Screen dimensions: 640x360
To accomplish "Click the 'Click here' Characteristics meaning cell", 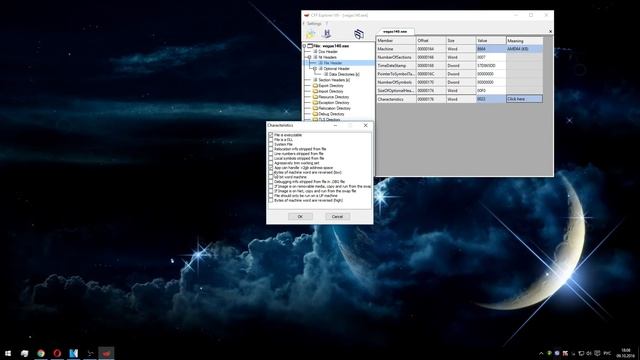I will (x=524, y=99).
